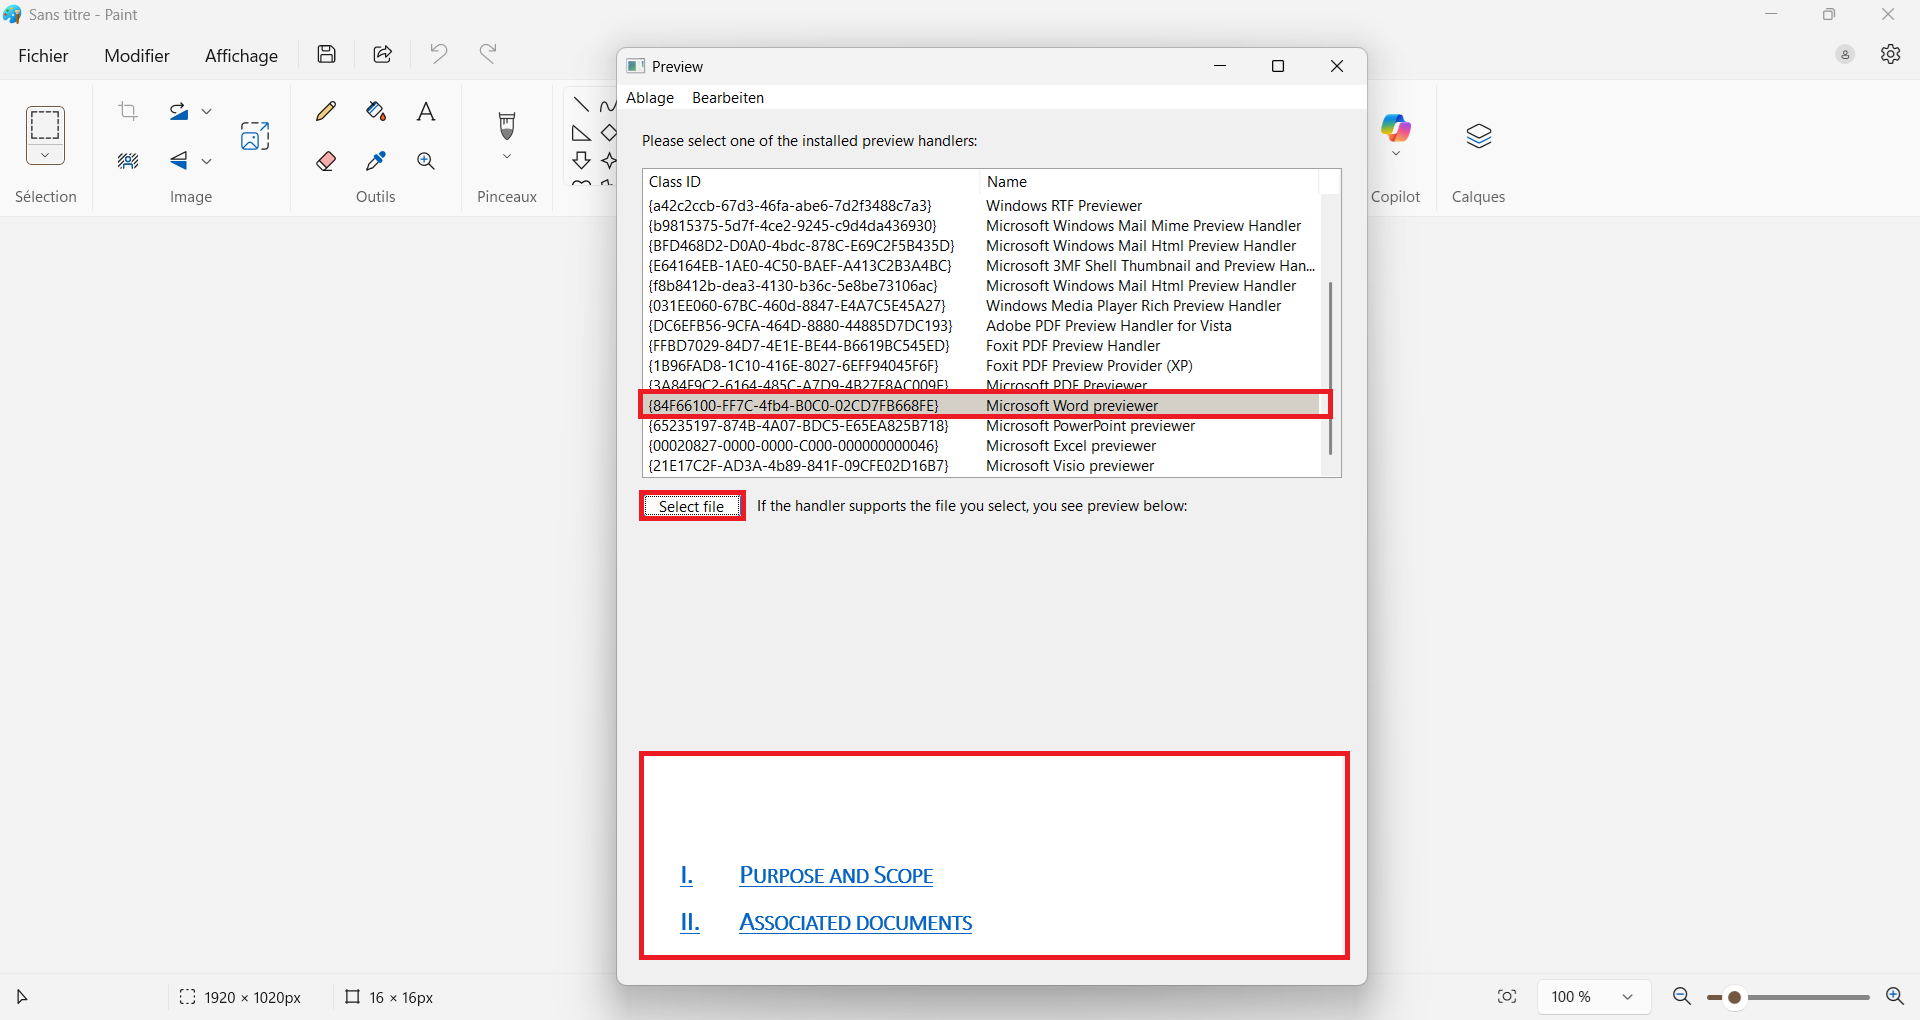Select the Pinceaux brush tool
Viewport: 1920px width, 1020px height.
507,126
